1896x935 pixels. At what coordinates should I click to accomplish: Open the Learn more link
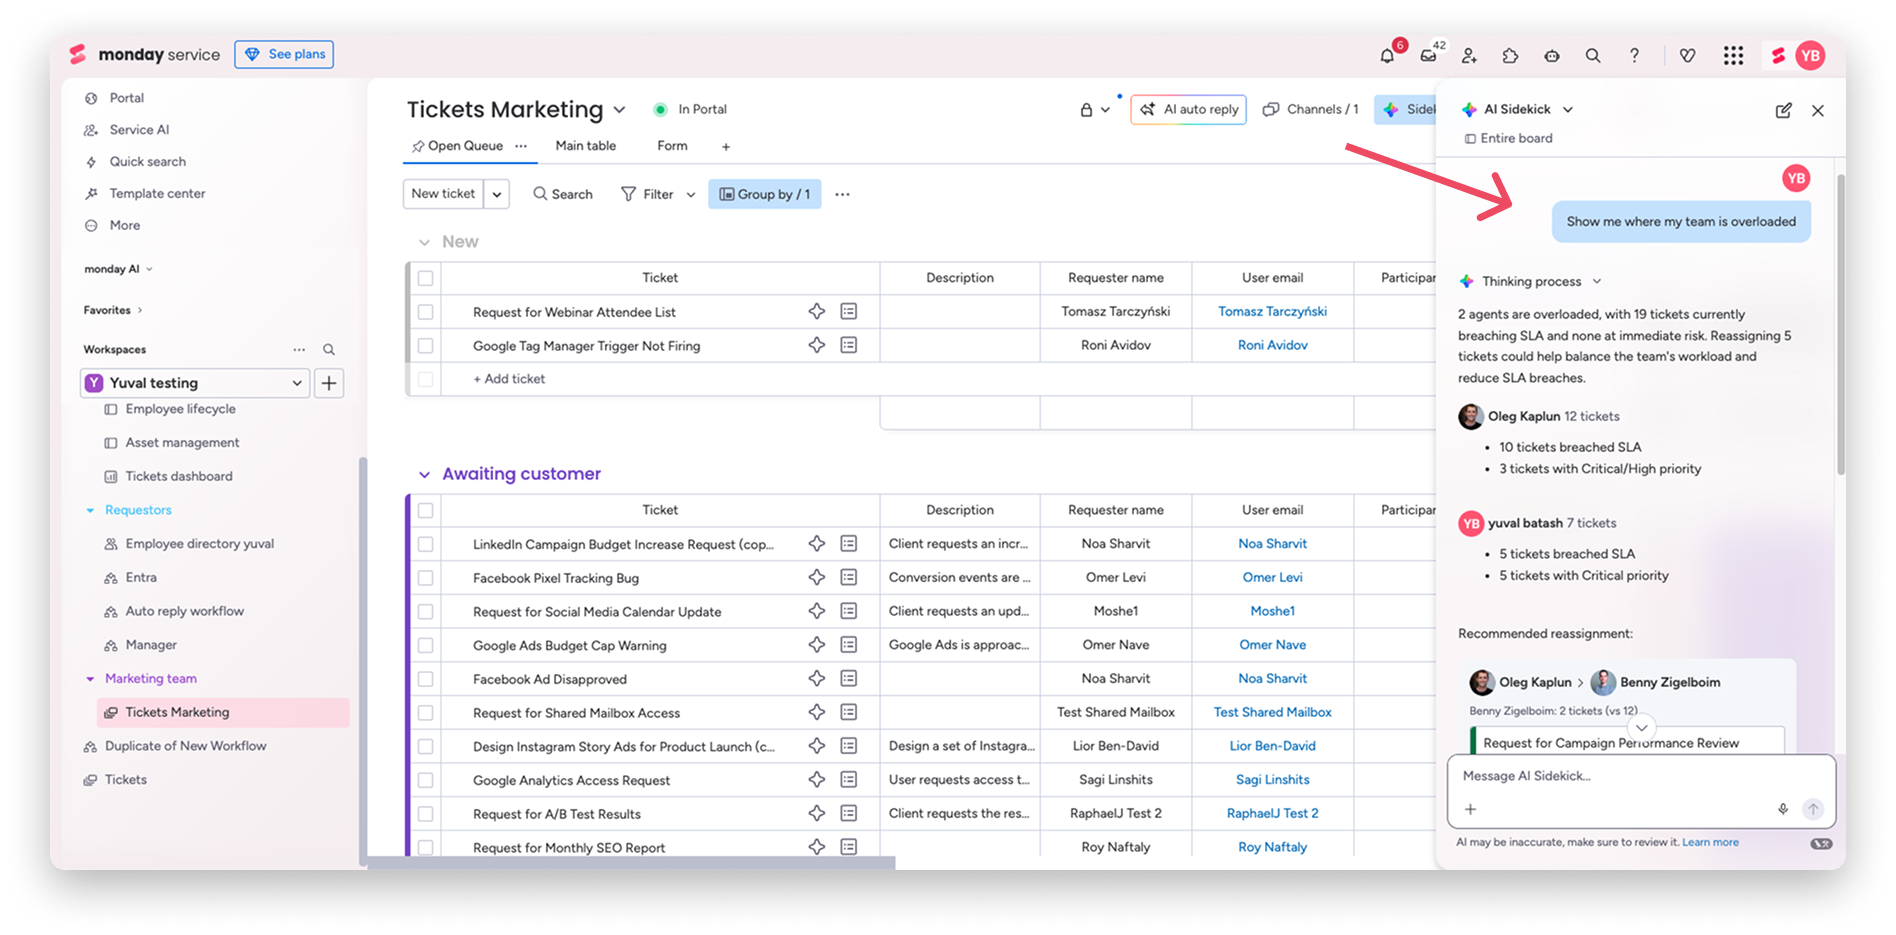point(1710,842)
